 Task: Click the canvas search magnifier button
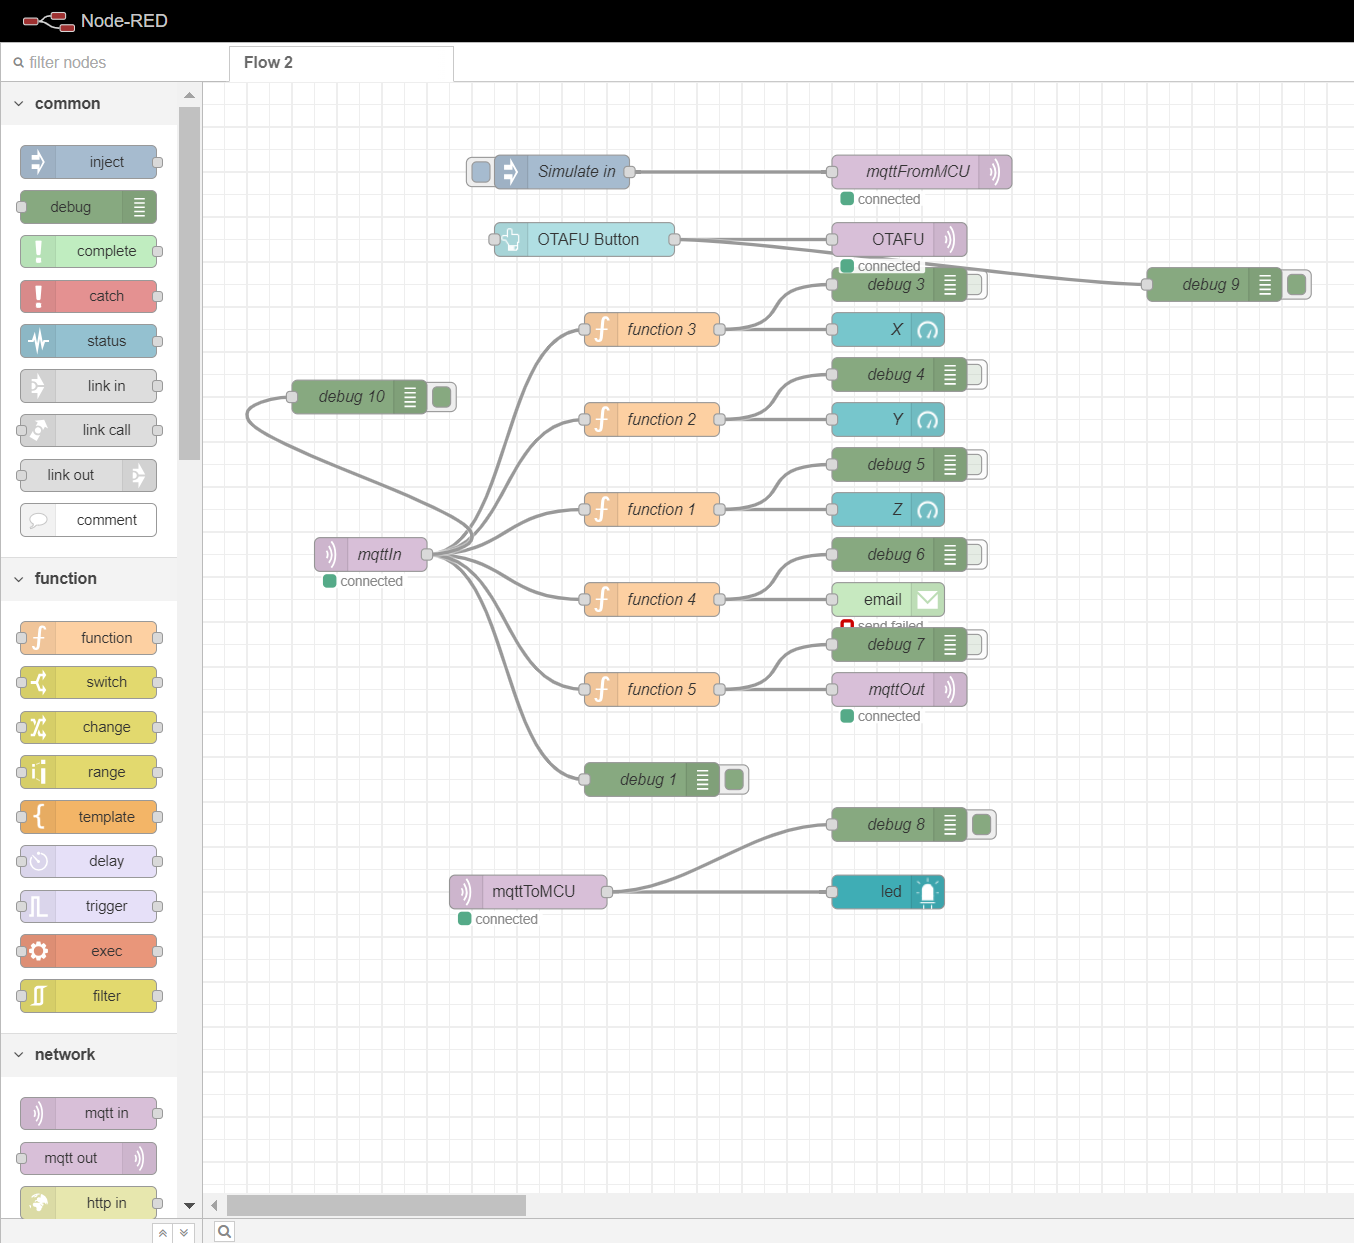click(x=225, y=1232)
